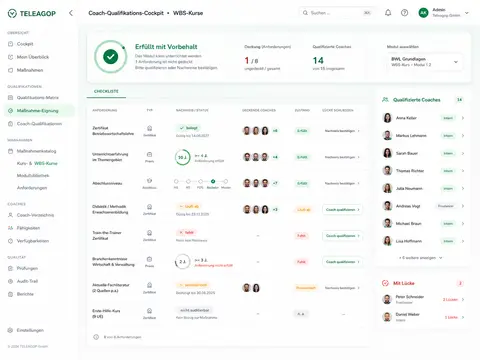The image size is (480, 360).
Task: Open the help question mark icon
Action: (404, 13)
